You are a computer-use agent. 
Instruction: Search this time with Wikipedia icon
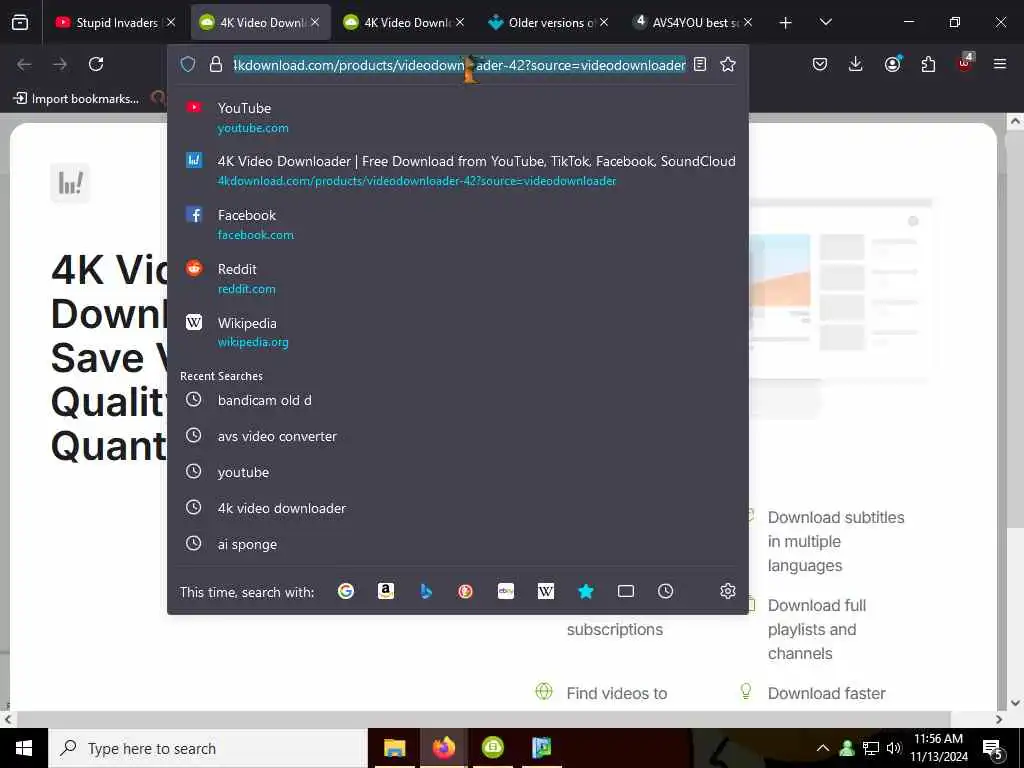(x=545, y=592)
